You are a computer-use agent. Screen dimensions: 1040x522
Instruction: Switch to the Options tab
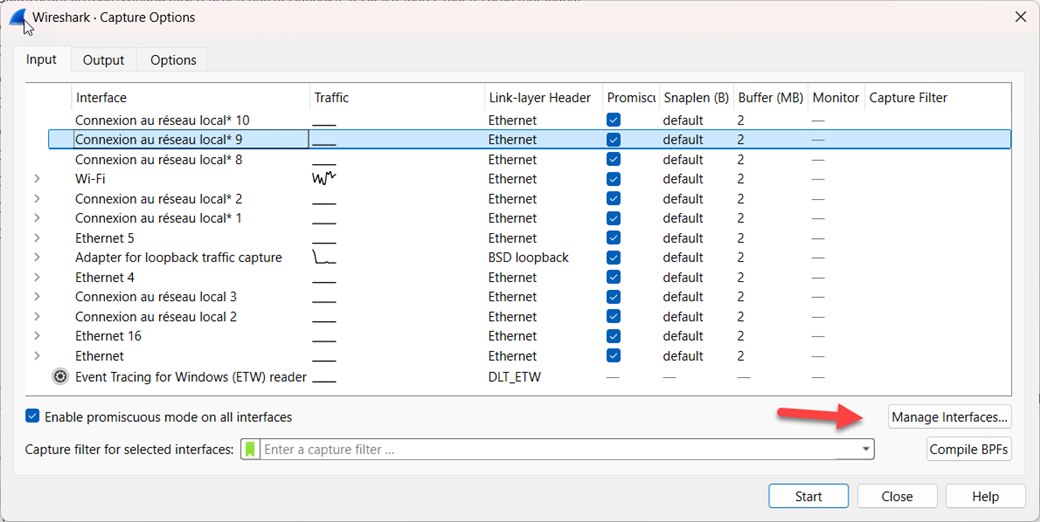[173, 60]
